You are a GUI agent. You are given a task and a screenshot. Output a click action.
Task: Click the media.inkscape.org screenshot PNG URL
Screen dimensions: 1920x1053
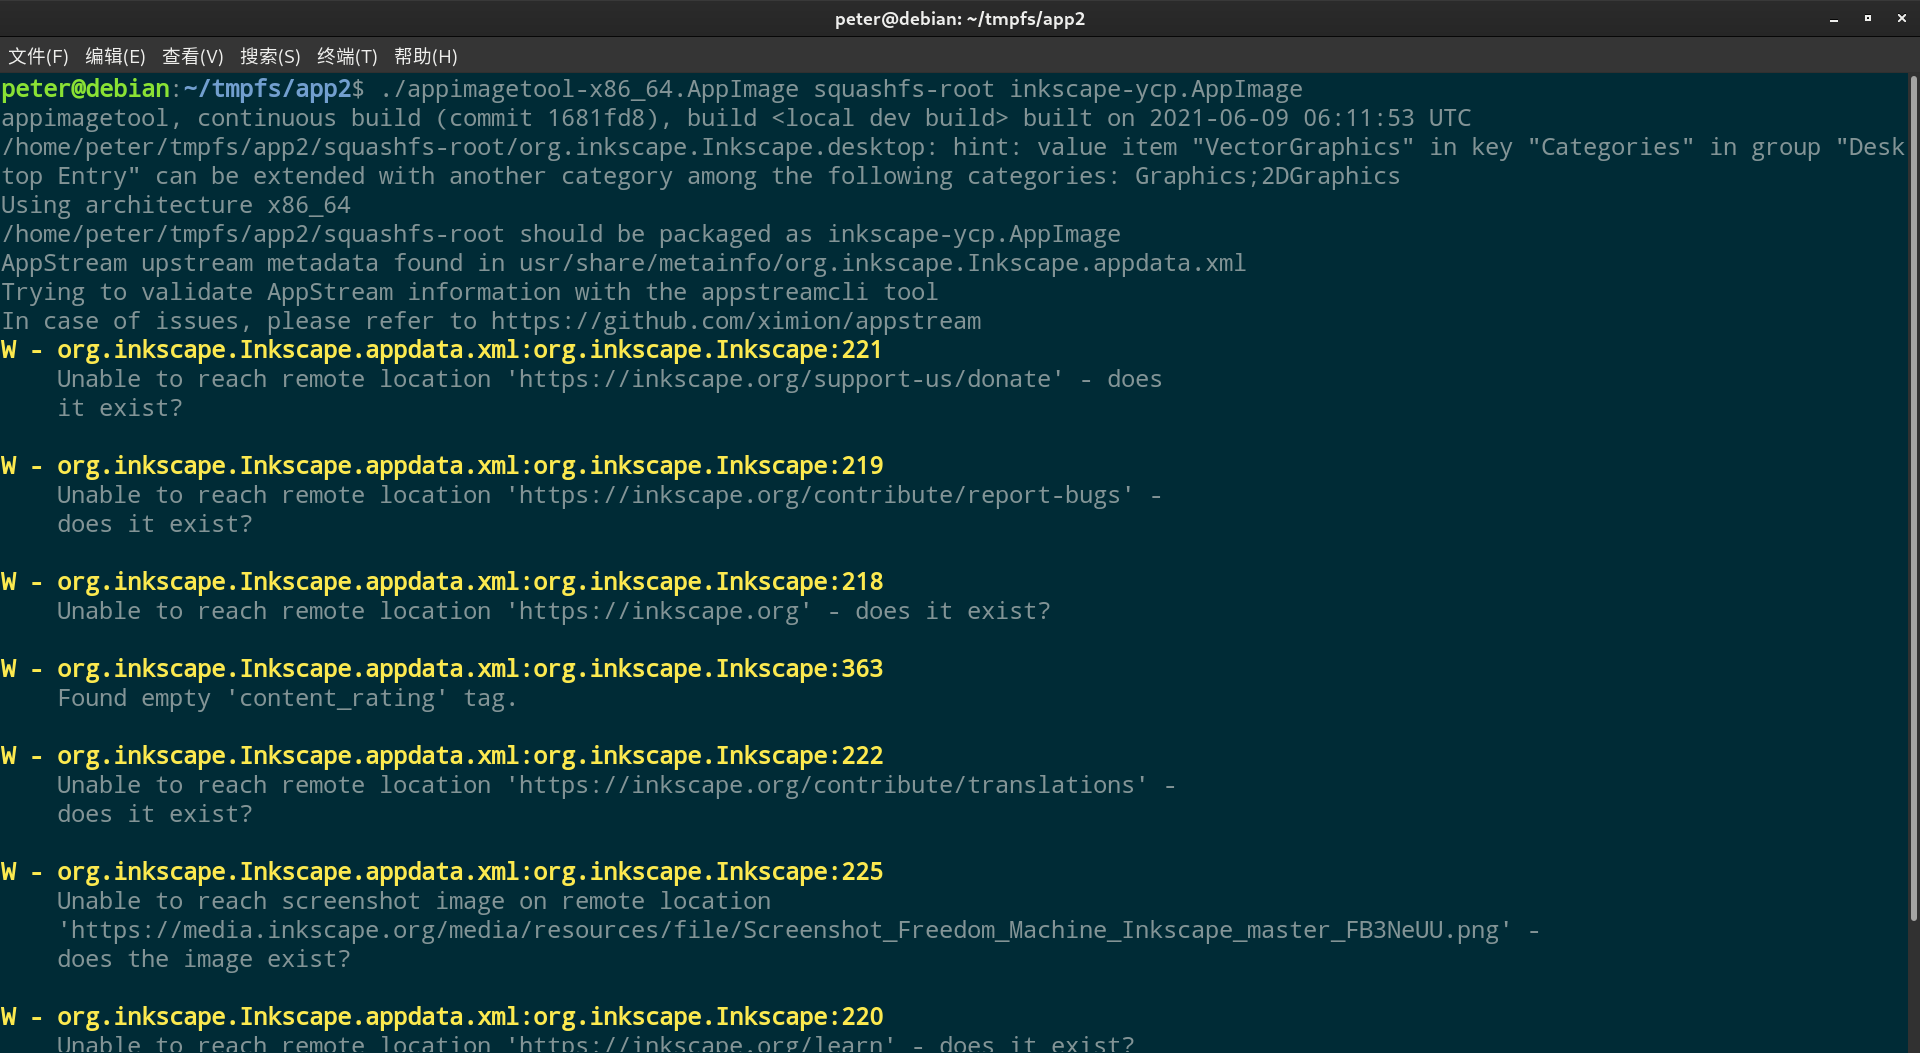click(x=785, y=930)
